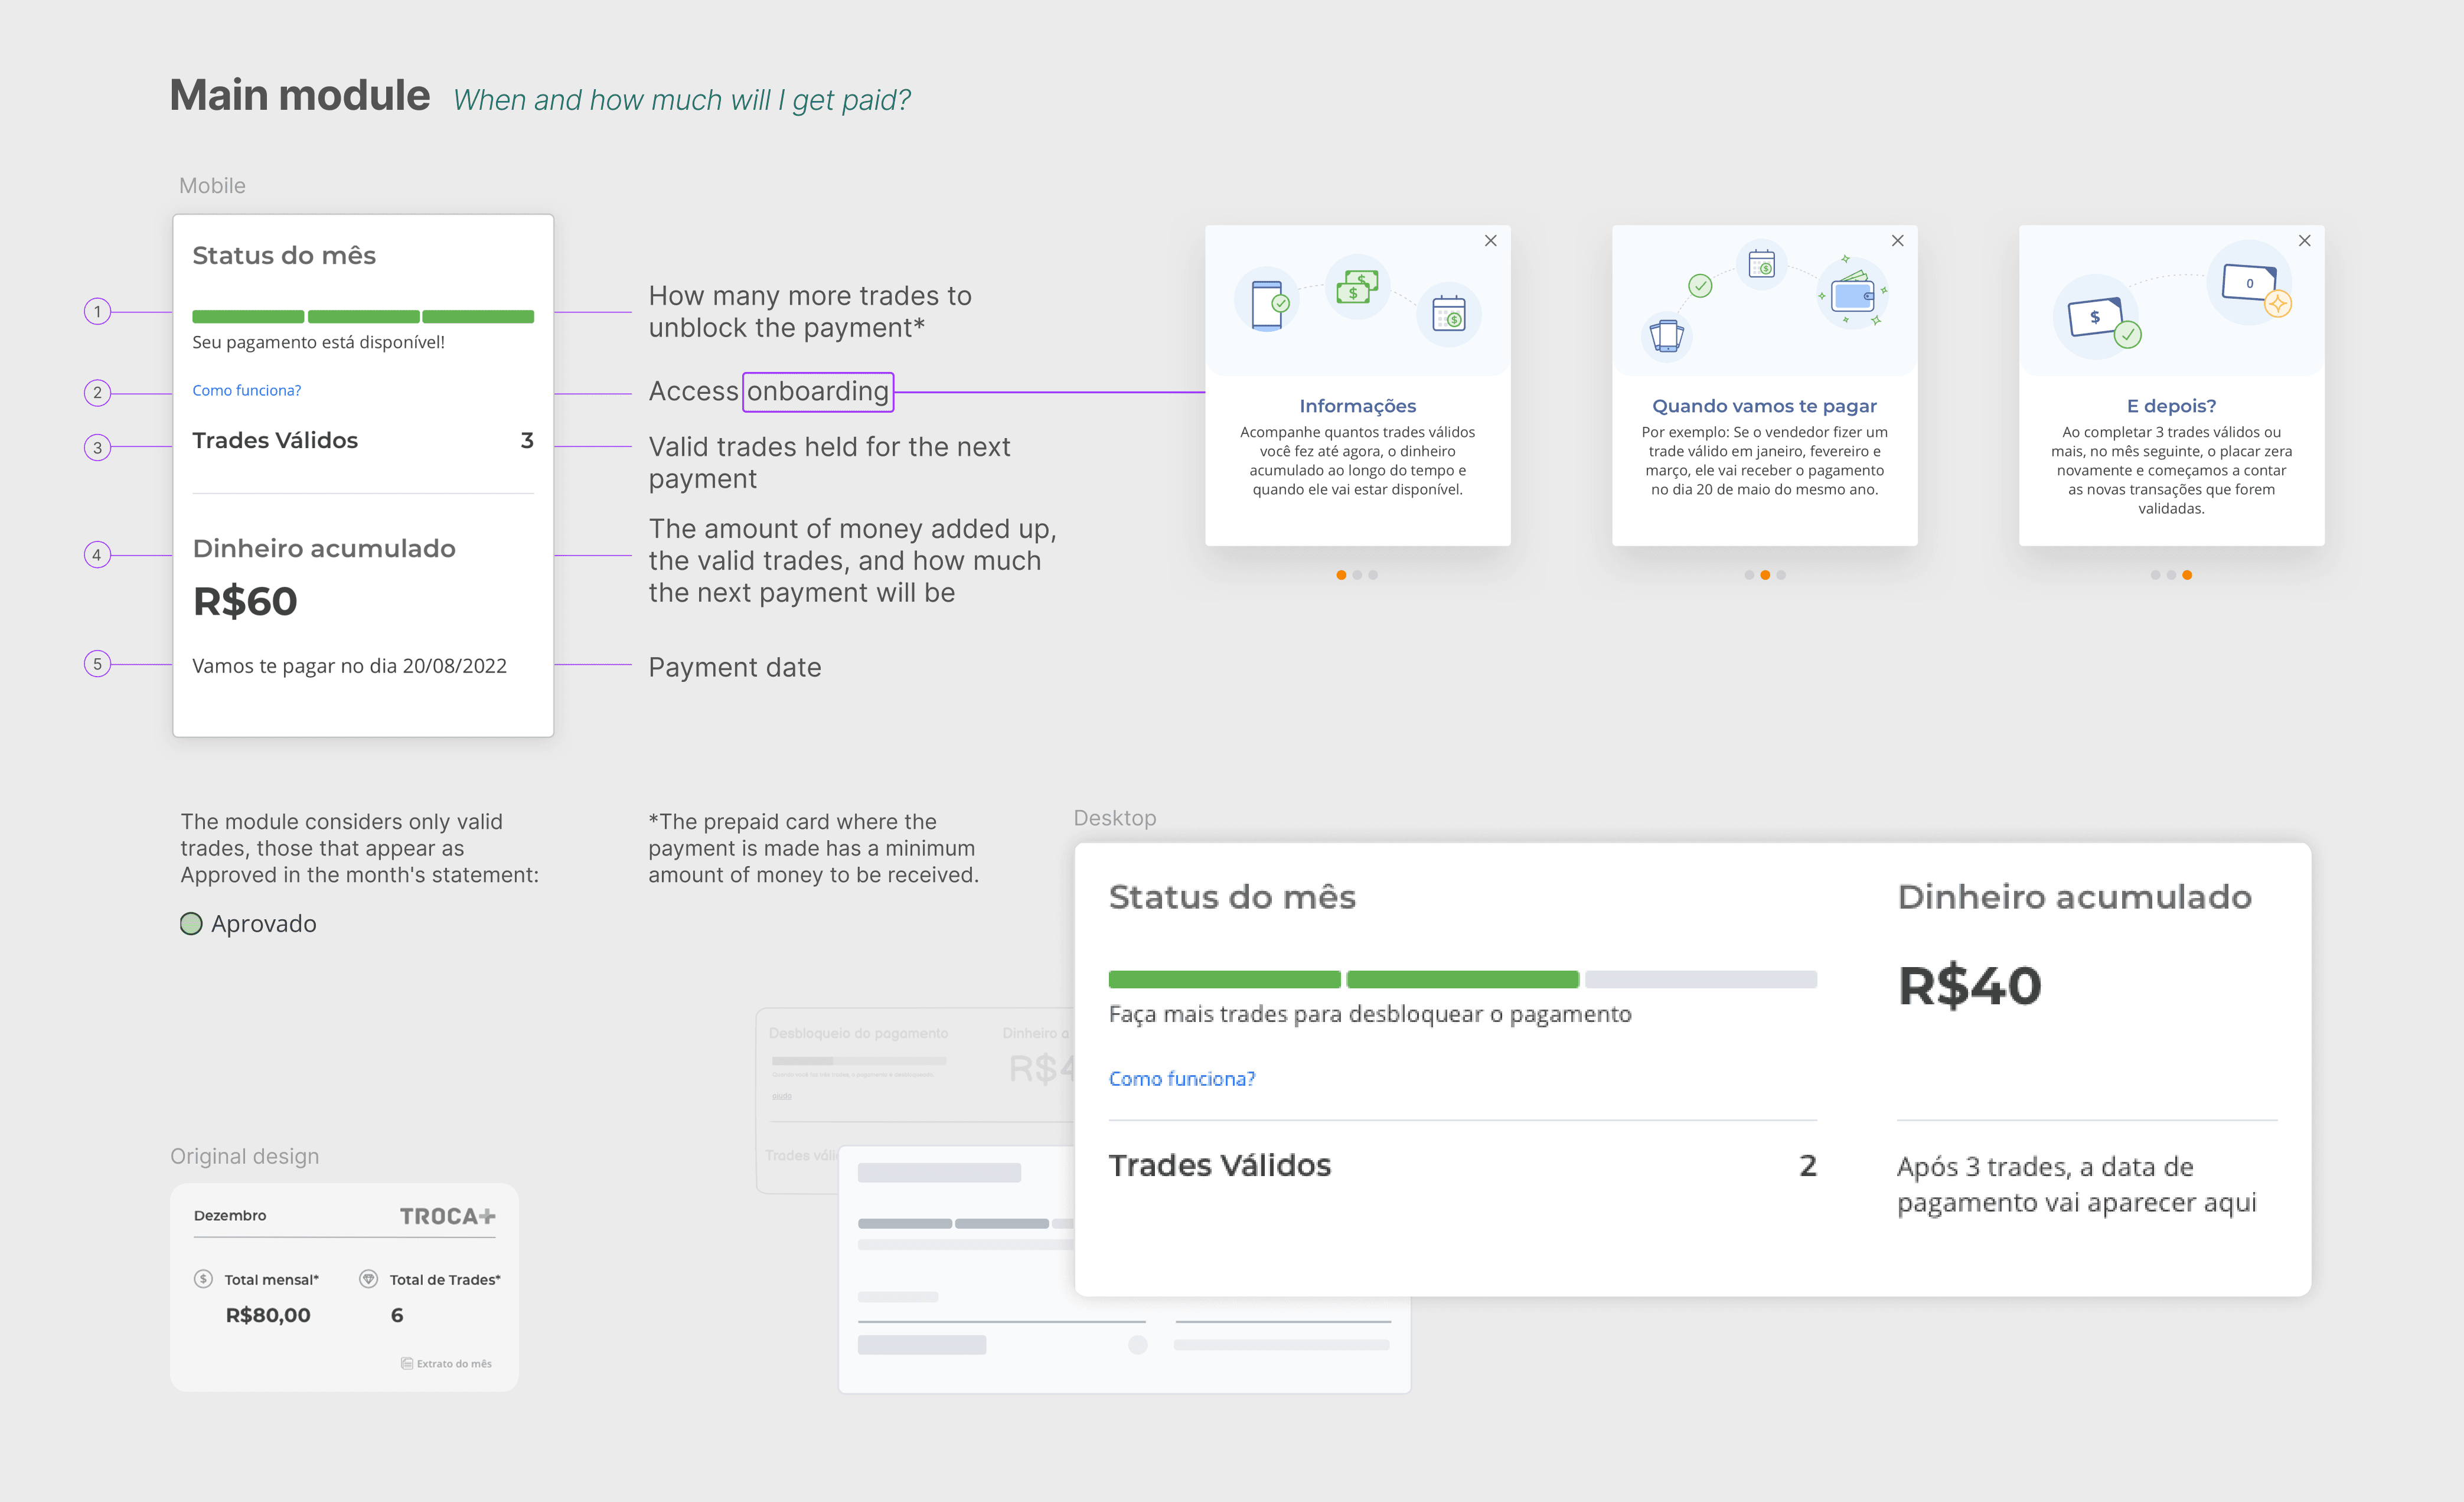Image resolution: width=2464 pixels, height=1502 pixels.
Task: Open Extrato do mês link
Action: (x=447, y=1363)
